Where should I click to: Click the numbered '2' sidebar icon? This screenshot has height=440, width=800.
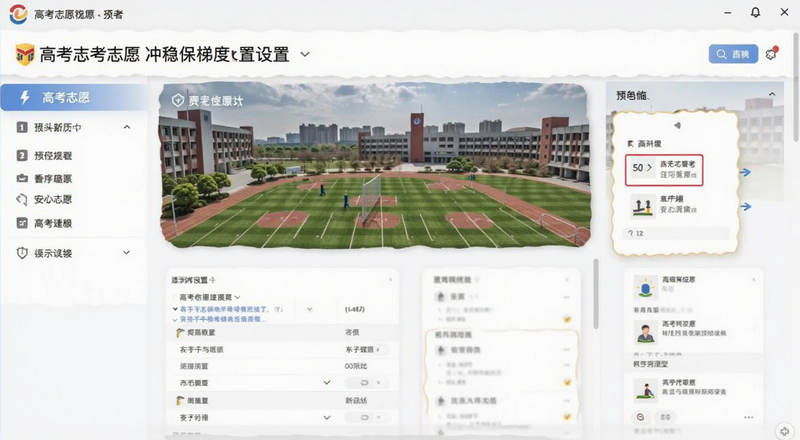point(22,155)
